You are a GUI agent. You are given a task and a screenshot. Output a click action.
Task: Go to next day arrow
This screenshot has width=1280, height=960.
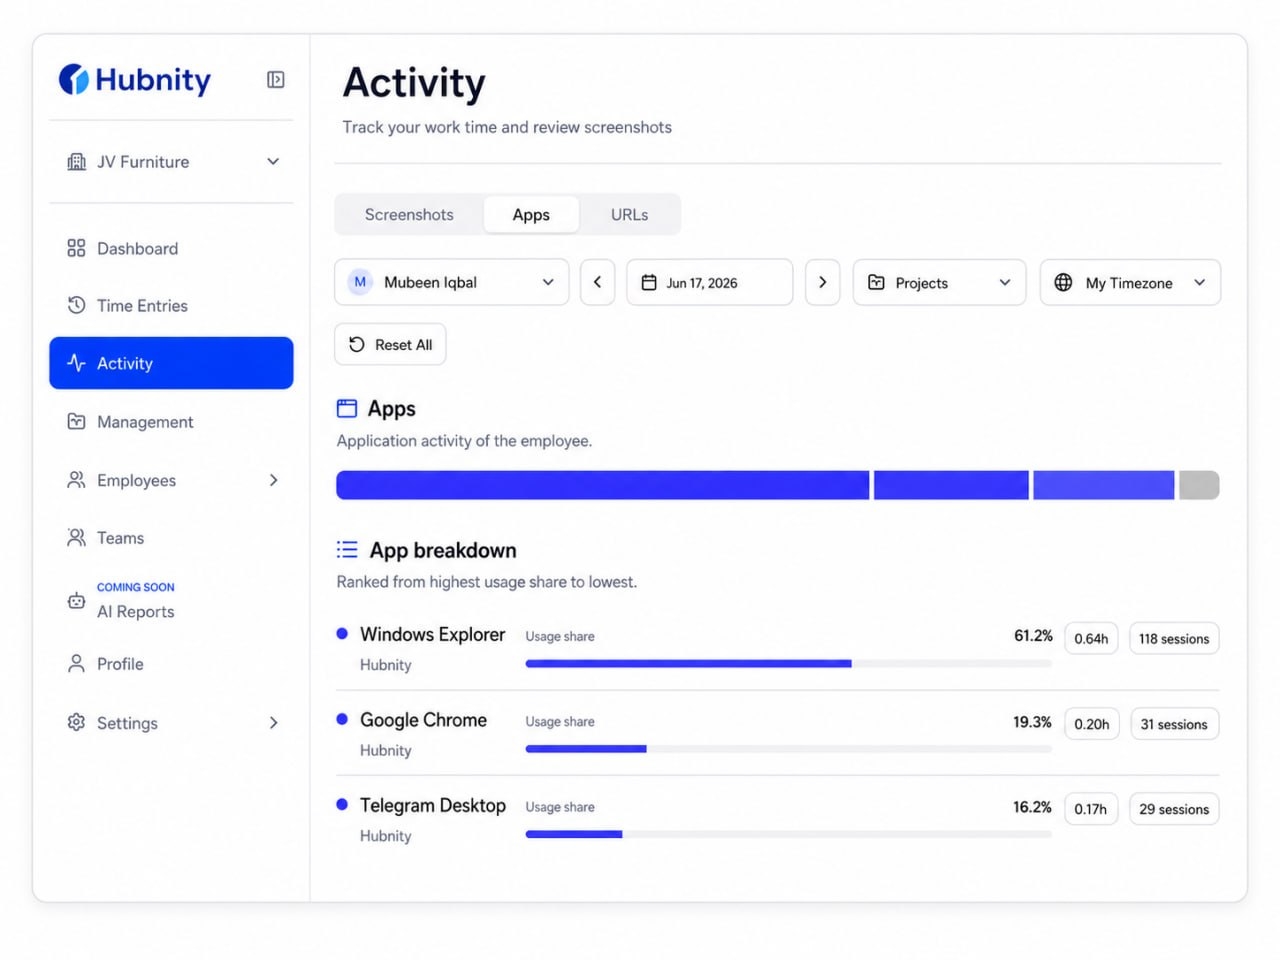click(822, 282)
